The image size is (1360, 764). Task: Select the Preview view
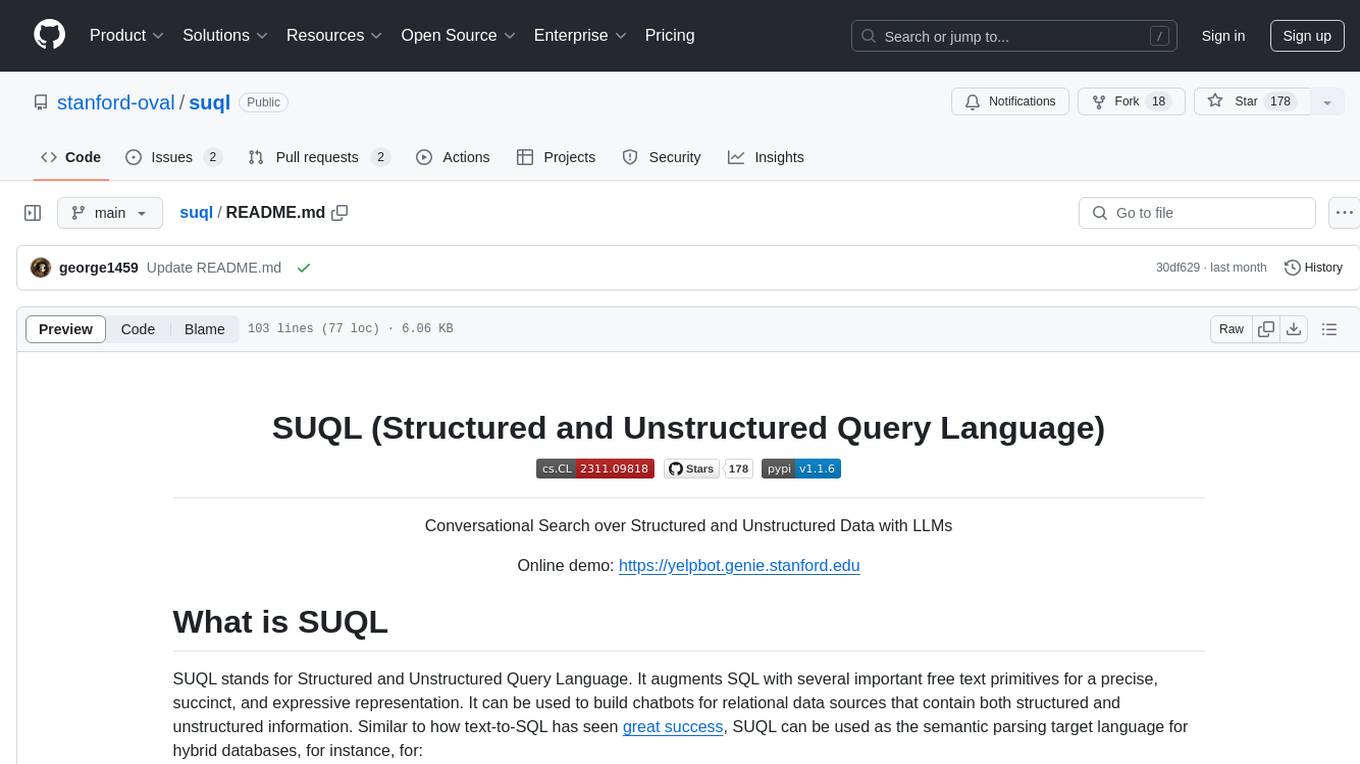[x=66, y=329]
